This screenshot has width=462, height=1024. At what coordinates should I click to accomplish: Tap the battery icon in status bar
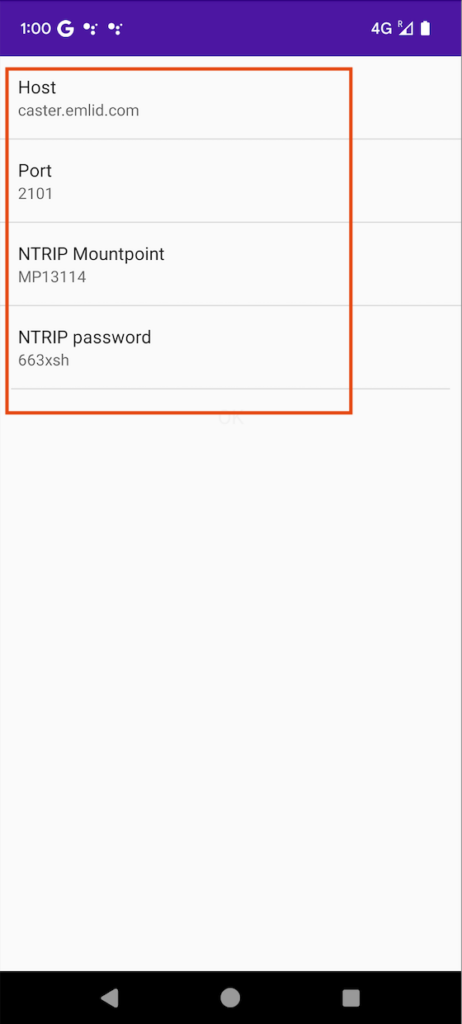coord(425,28)
